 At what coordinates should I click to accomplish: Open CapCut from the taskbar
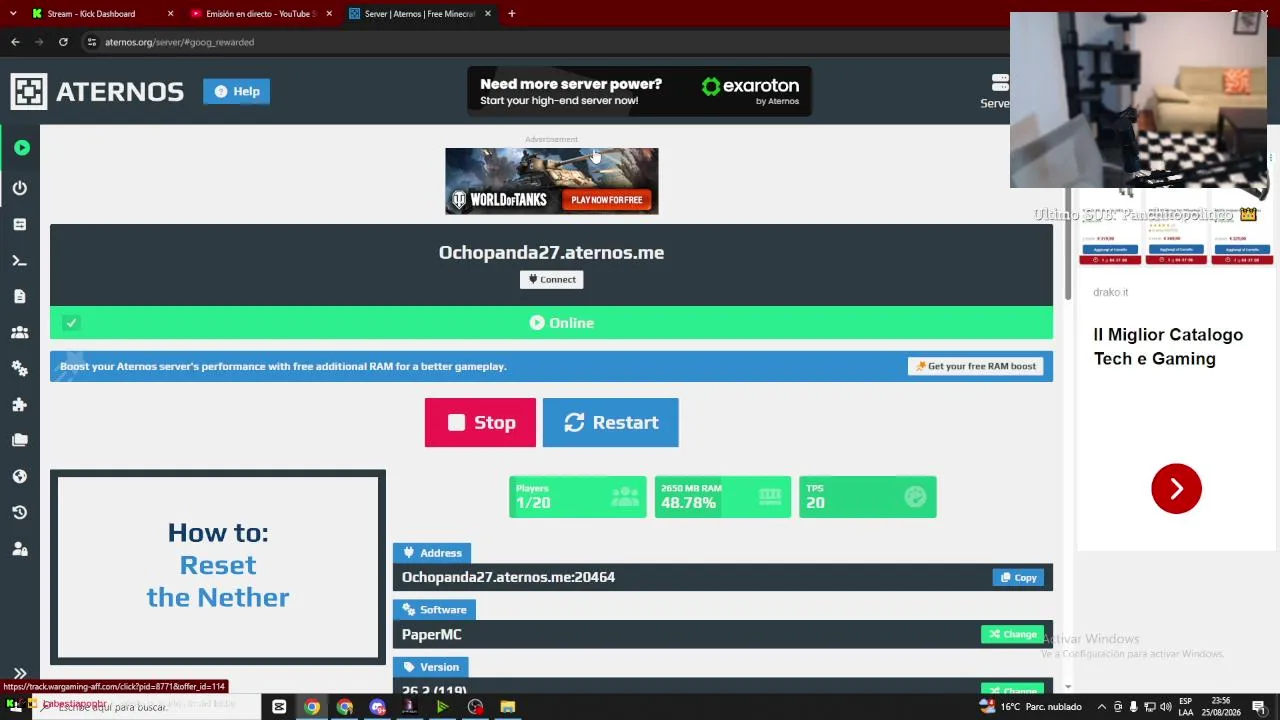coord(279,707)
